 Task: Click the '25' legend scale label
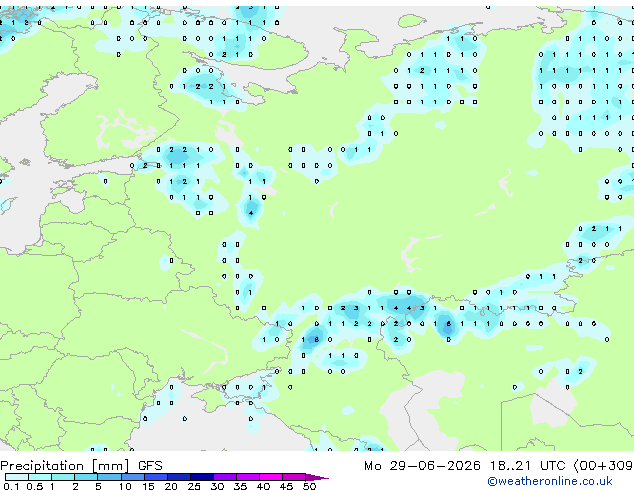(x=194, y=486)
